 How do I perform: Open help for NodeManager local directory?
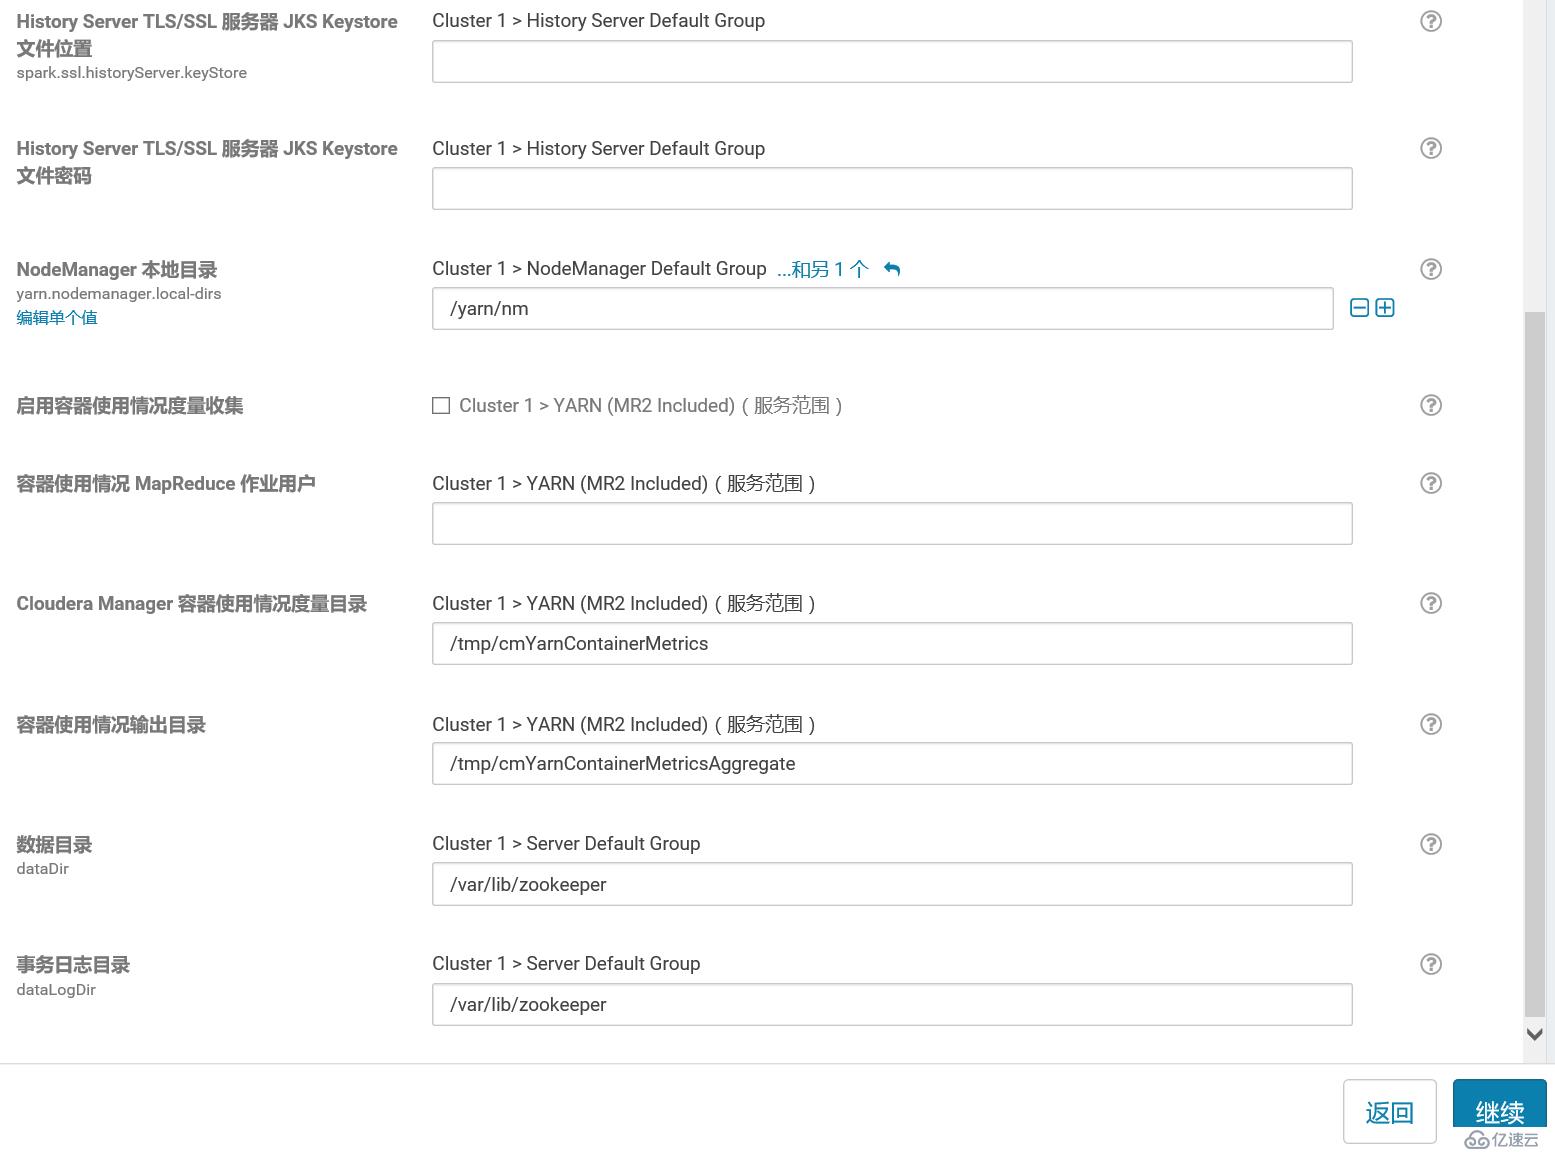point(1431,269)
